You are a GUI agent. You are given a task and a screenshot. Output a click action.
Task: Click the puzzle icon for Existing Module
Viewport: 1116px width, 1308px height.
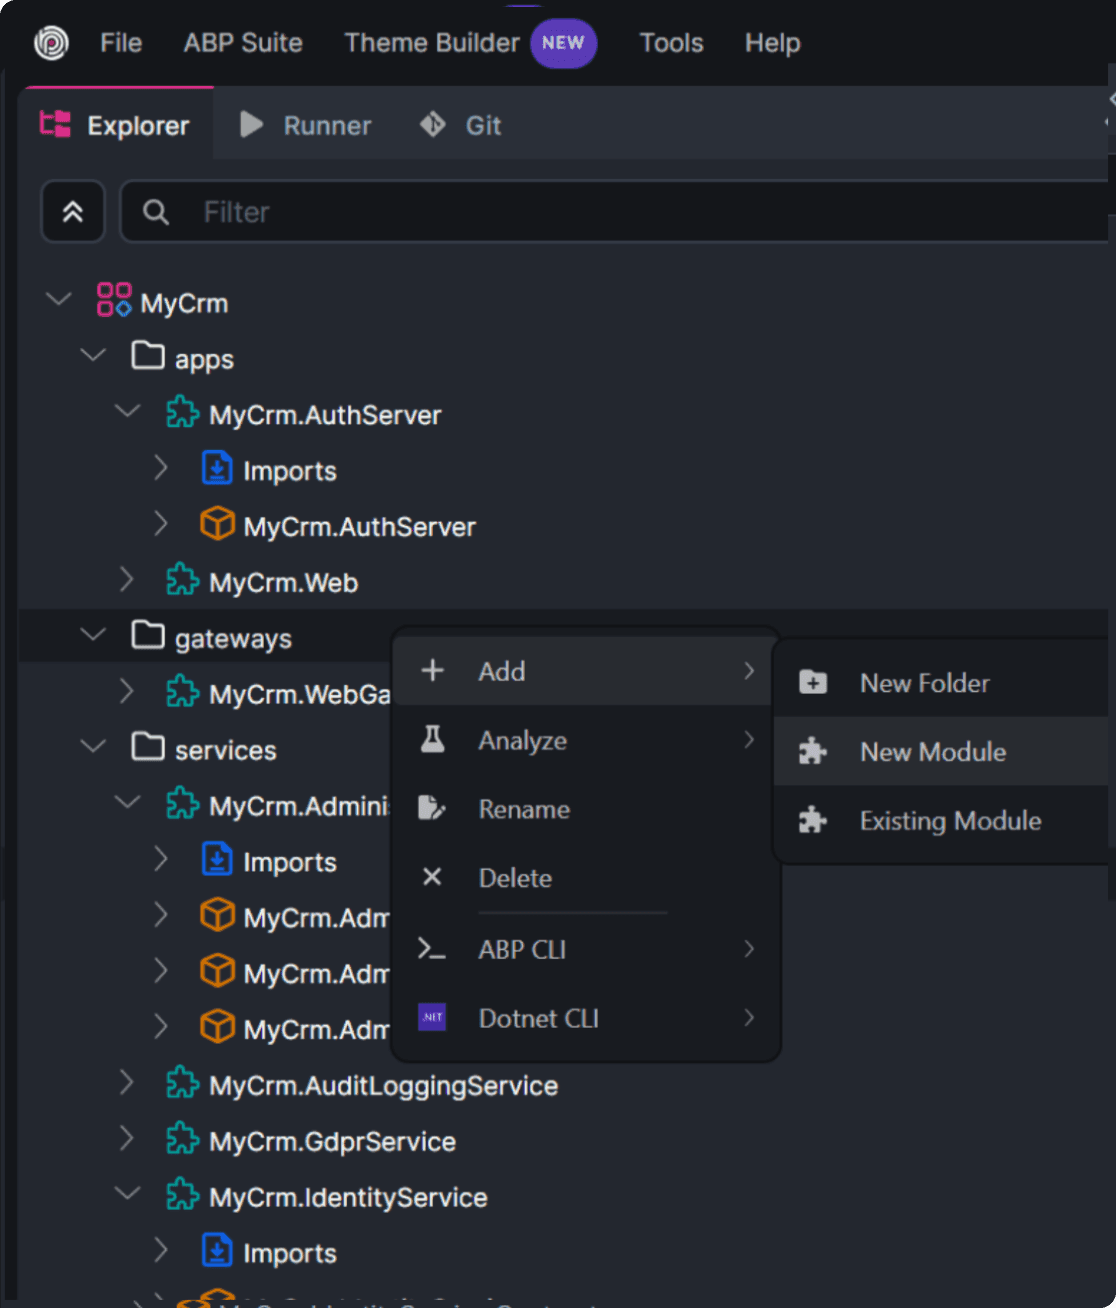coord(813,821)
